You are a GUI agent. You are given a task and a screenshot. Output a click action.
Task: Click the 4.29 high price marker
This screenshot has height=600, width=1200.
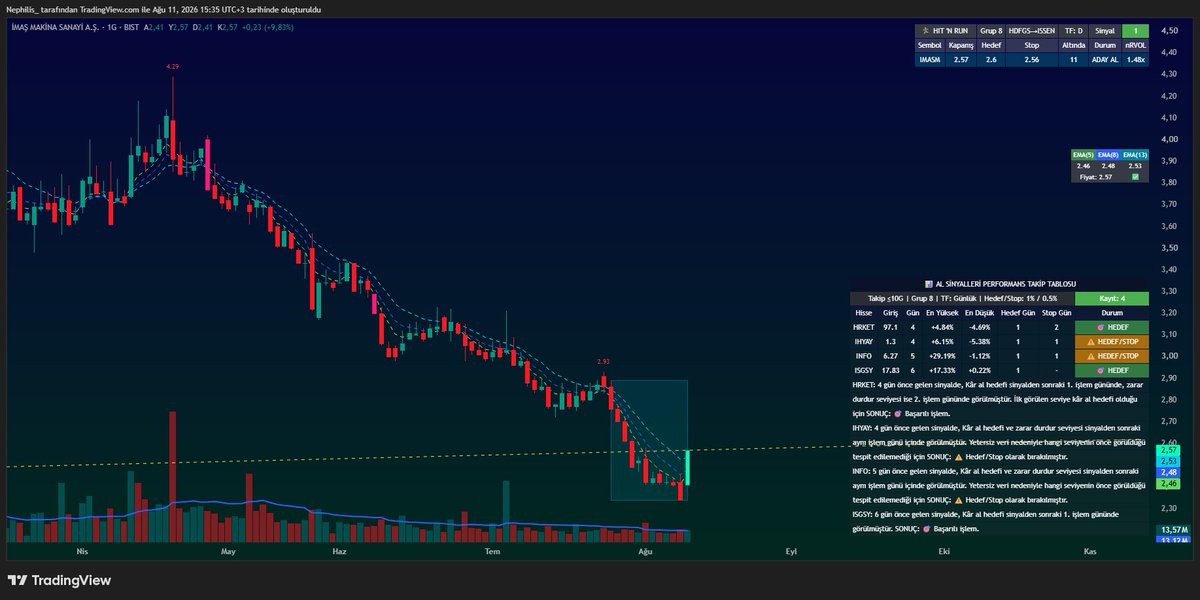click(172, 66)
